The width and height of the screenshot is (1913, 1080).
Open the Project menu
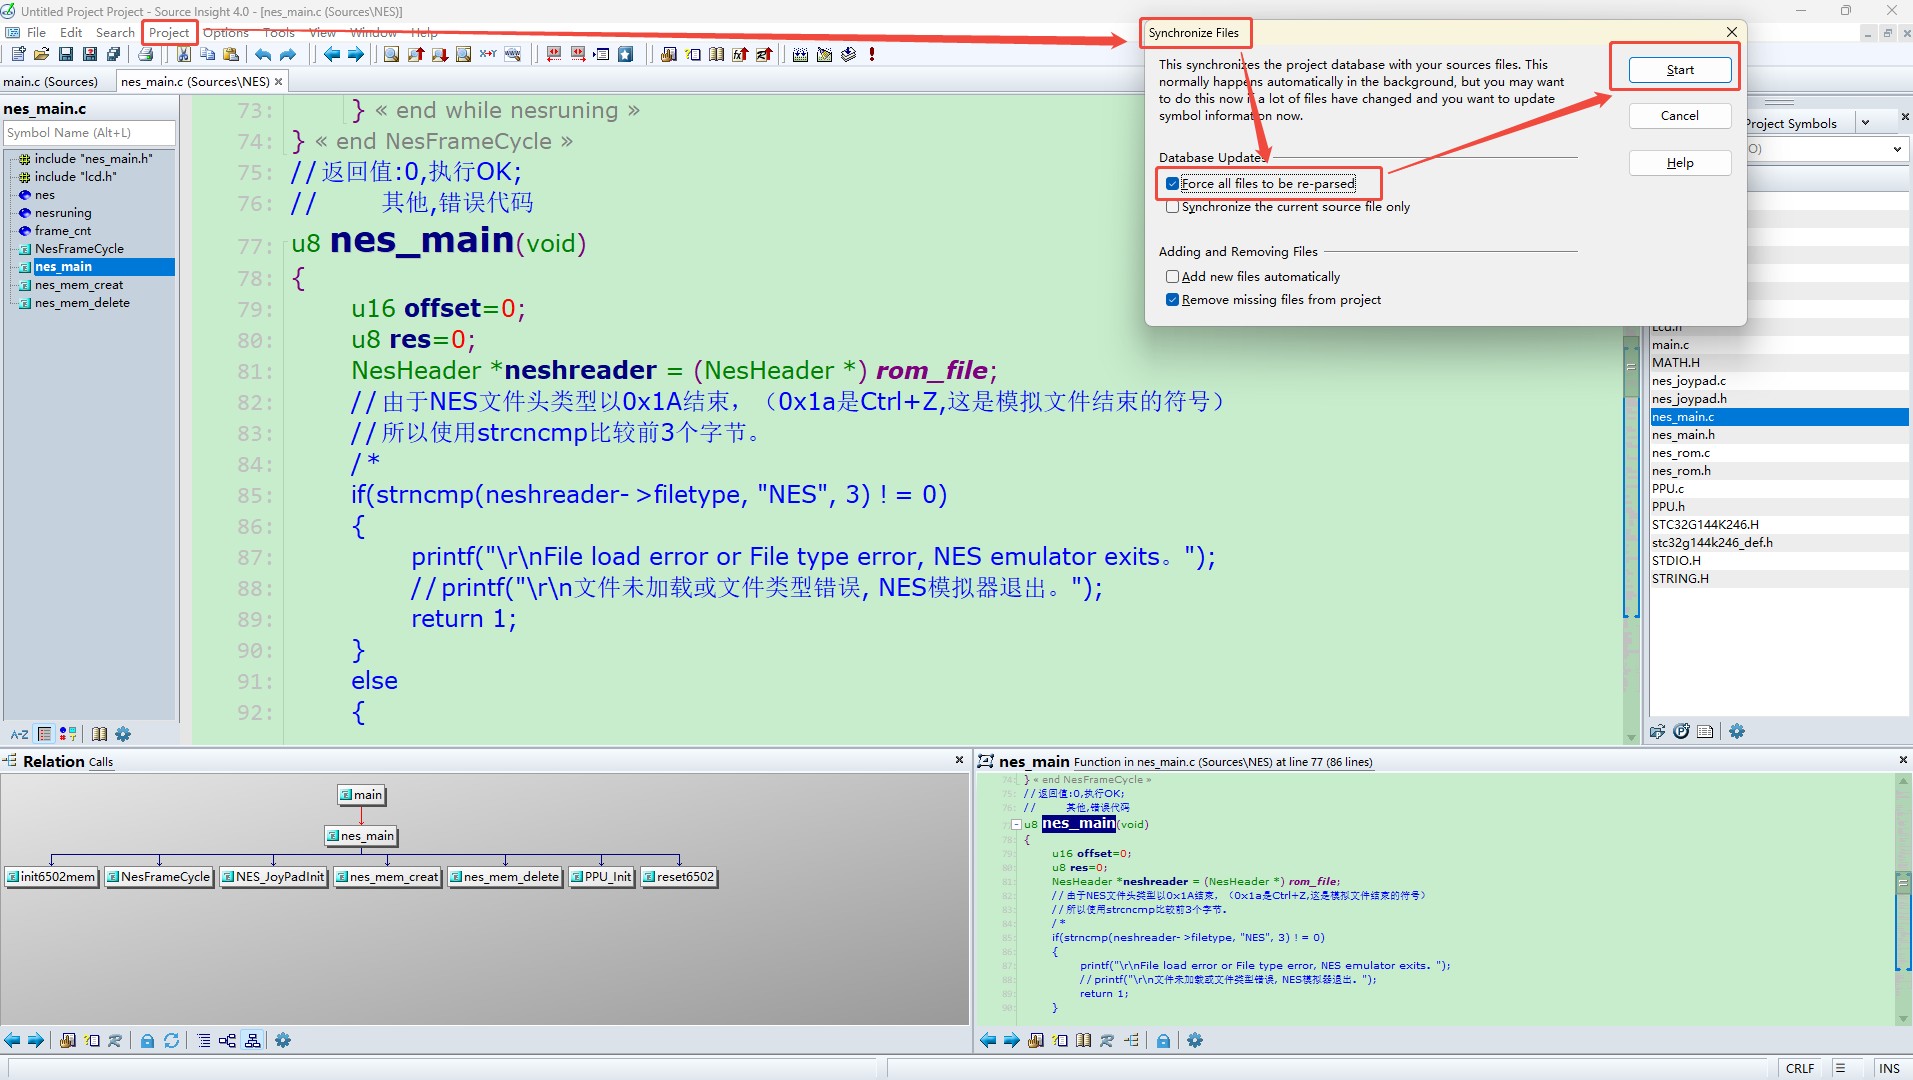[x=169, y=33]
